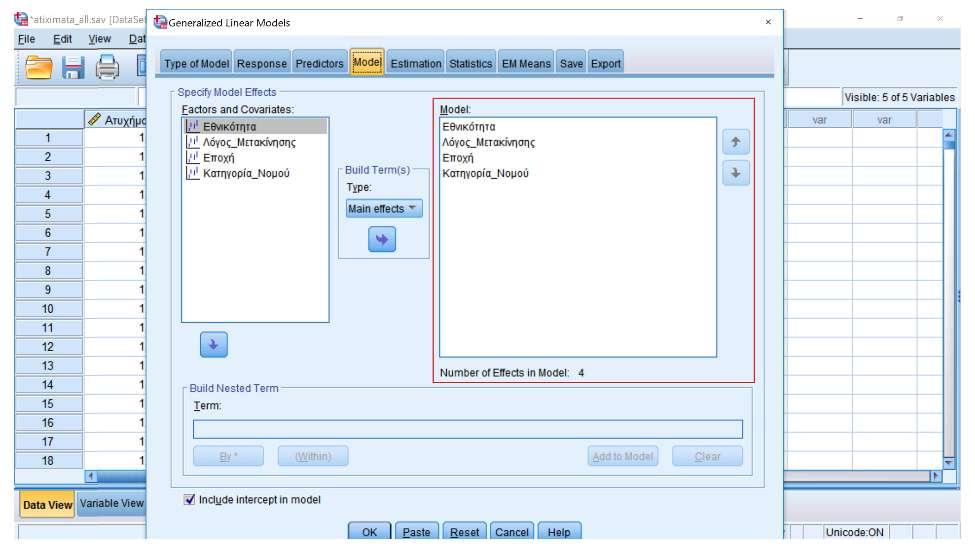Add term to model with Build Term arrow
975x550 pixels.
pos(382,239)
